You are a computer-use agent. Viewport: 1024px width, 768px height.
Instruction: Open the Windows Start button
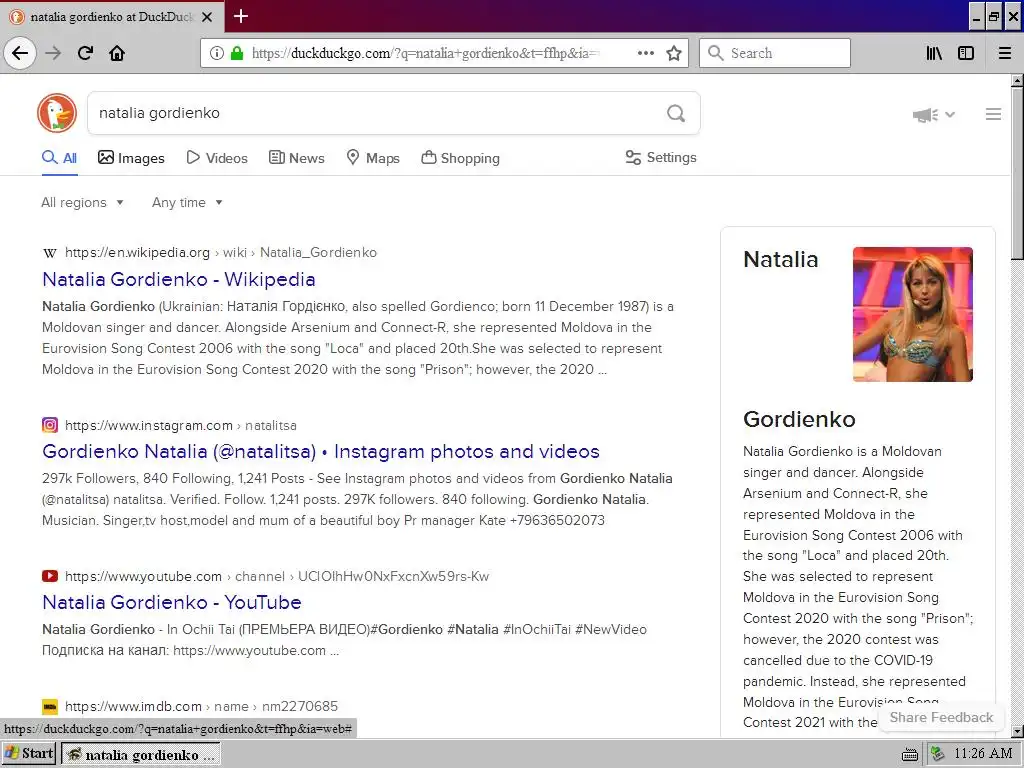29,754
